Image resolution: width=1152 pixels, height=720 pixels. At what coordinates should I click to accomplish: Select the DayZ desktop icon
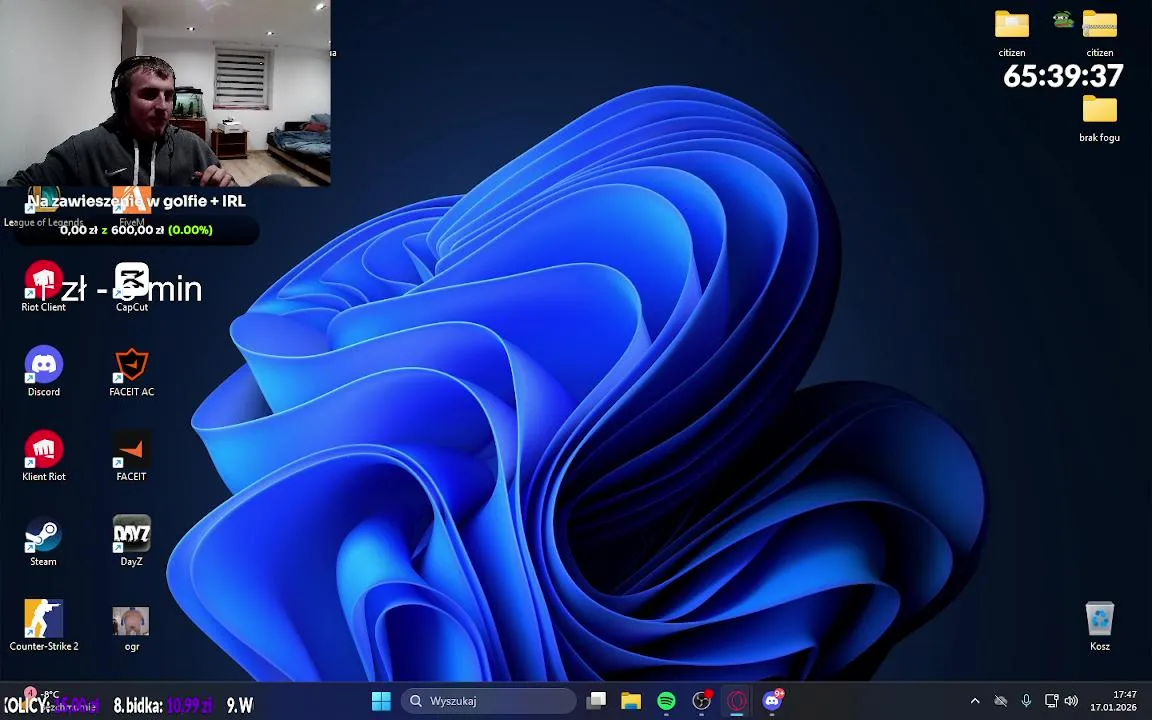click(x=132, y=541)
